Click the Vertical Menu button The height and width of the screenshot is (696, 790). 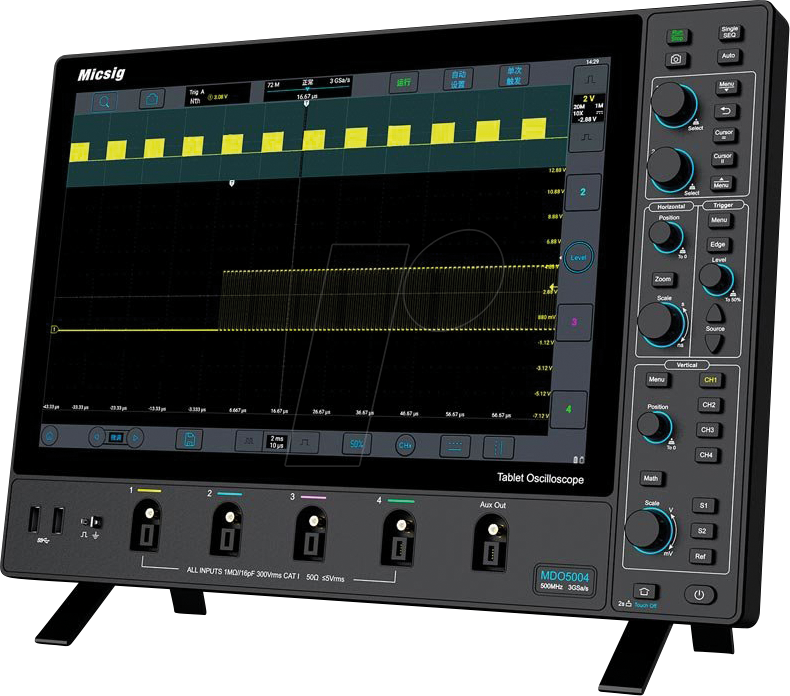click(656, 379)
